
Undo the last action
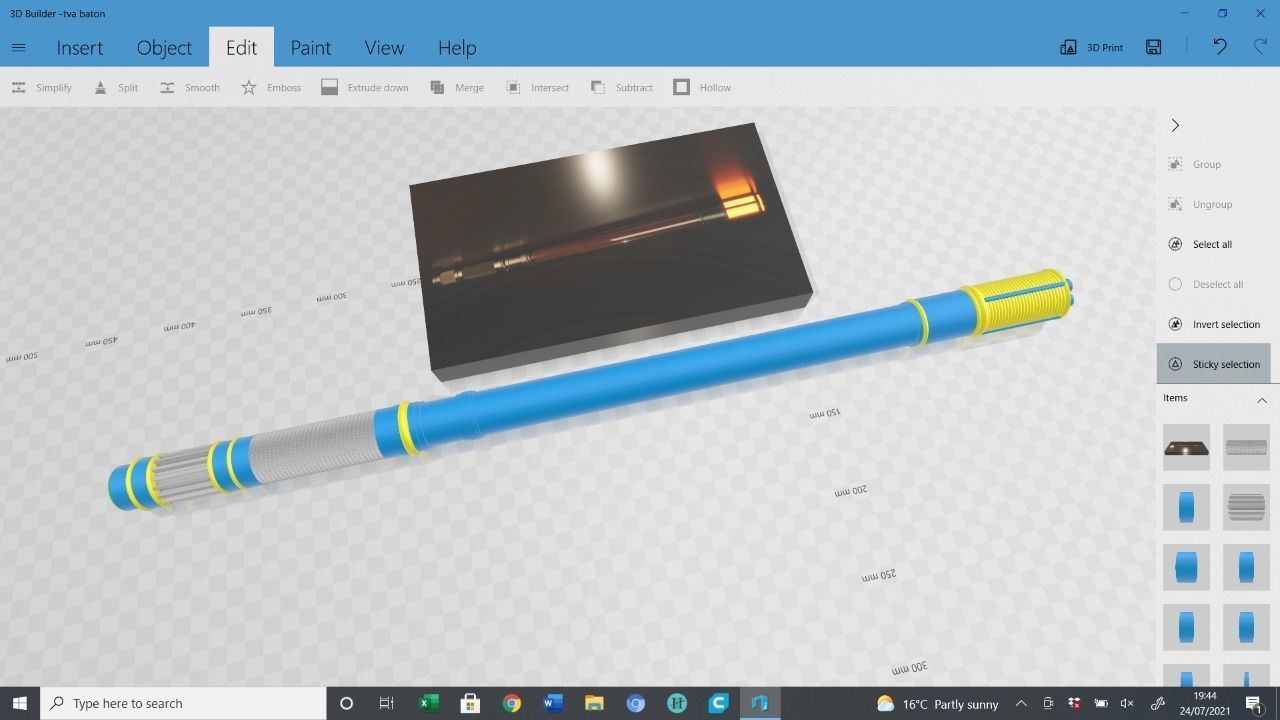point(1220,47)
